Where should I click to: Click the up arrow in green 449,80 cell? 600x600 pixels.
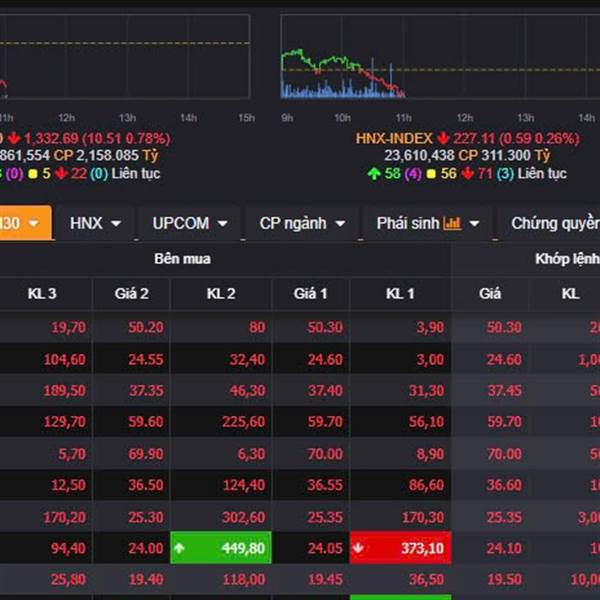179,548
